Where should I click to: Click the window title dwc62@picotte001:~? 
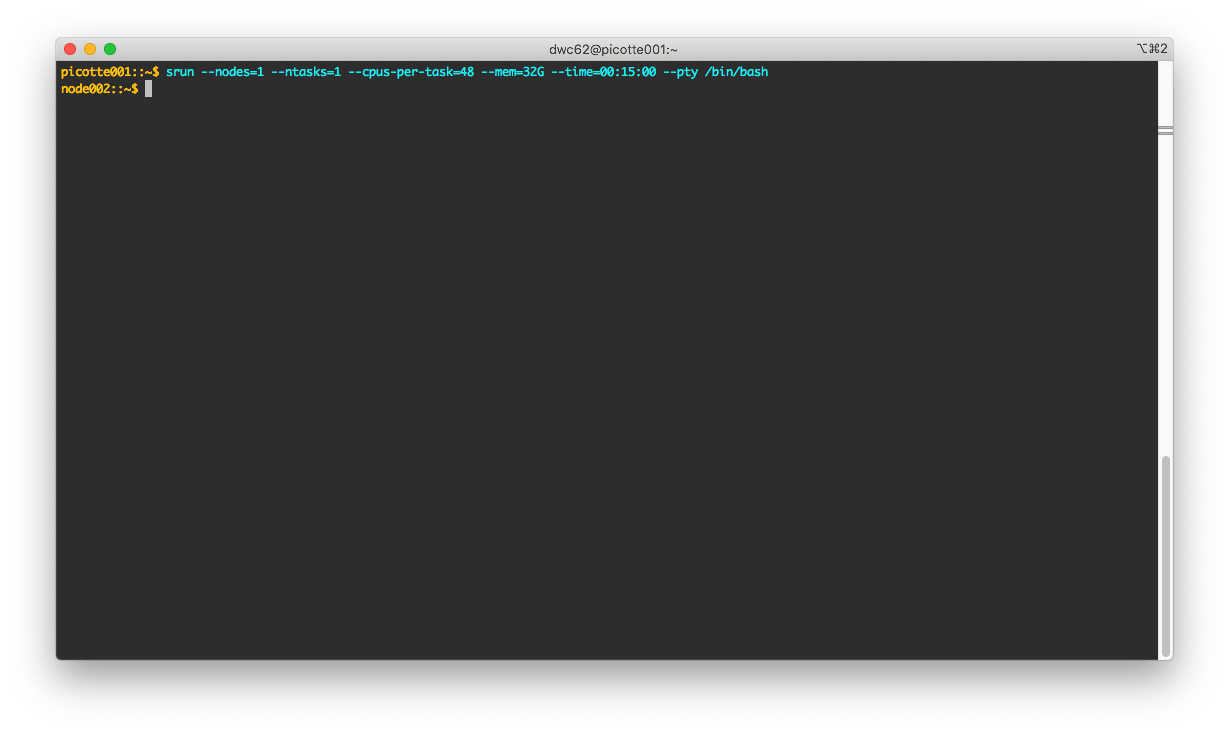(x=614, y=49)
